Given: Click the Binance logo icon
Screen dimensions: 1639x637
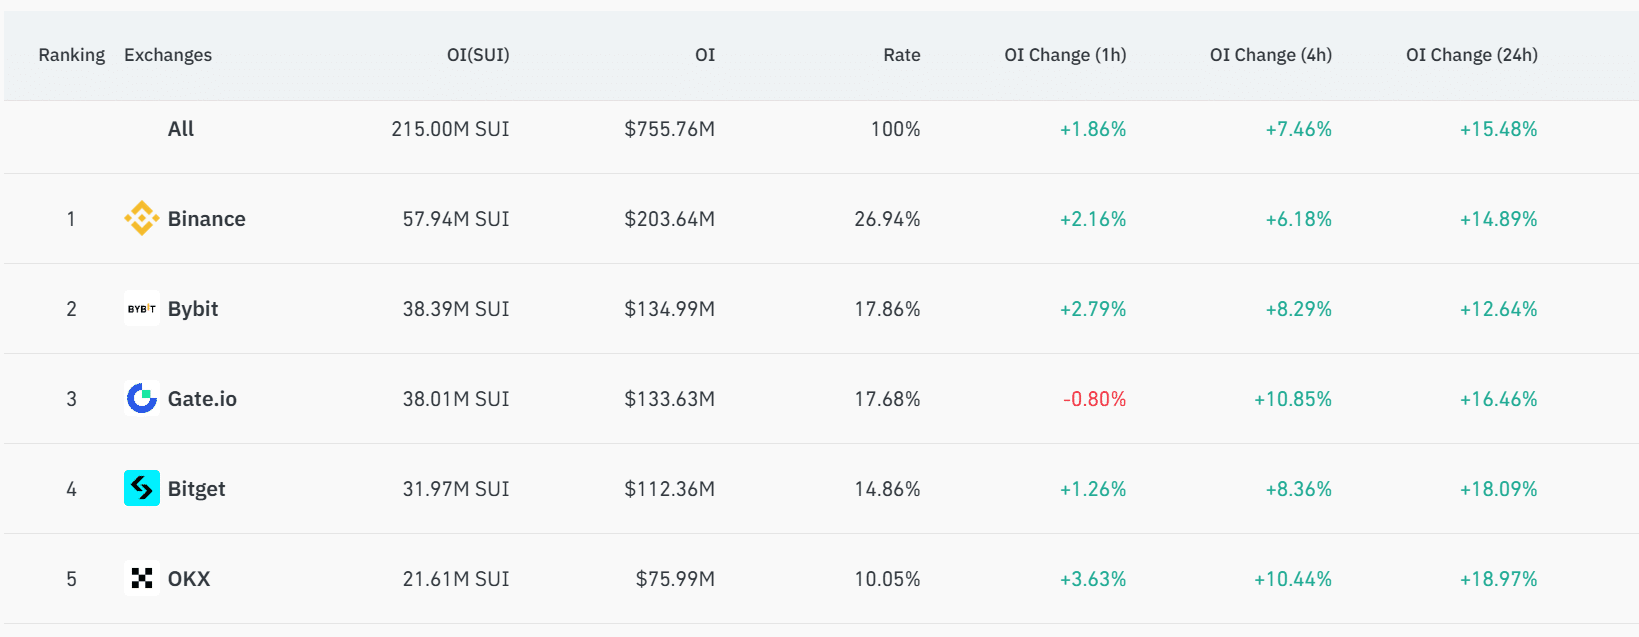Looking at the screenshot, I should (141, 218).
